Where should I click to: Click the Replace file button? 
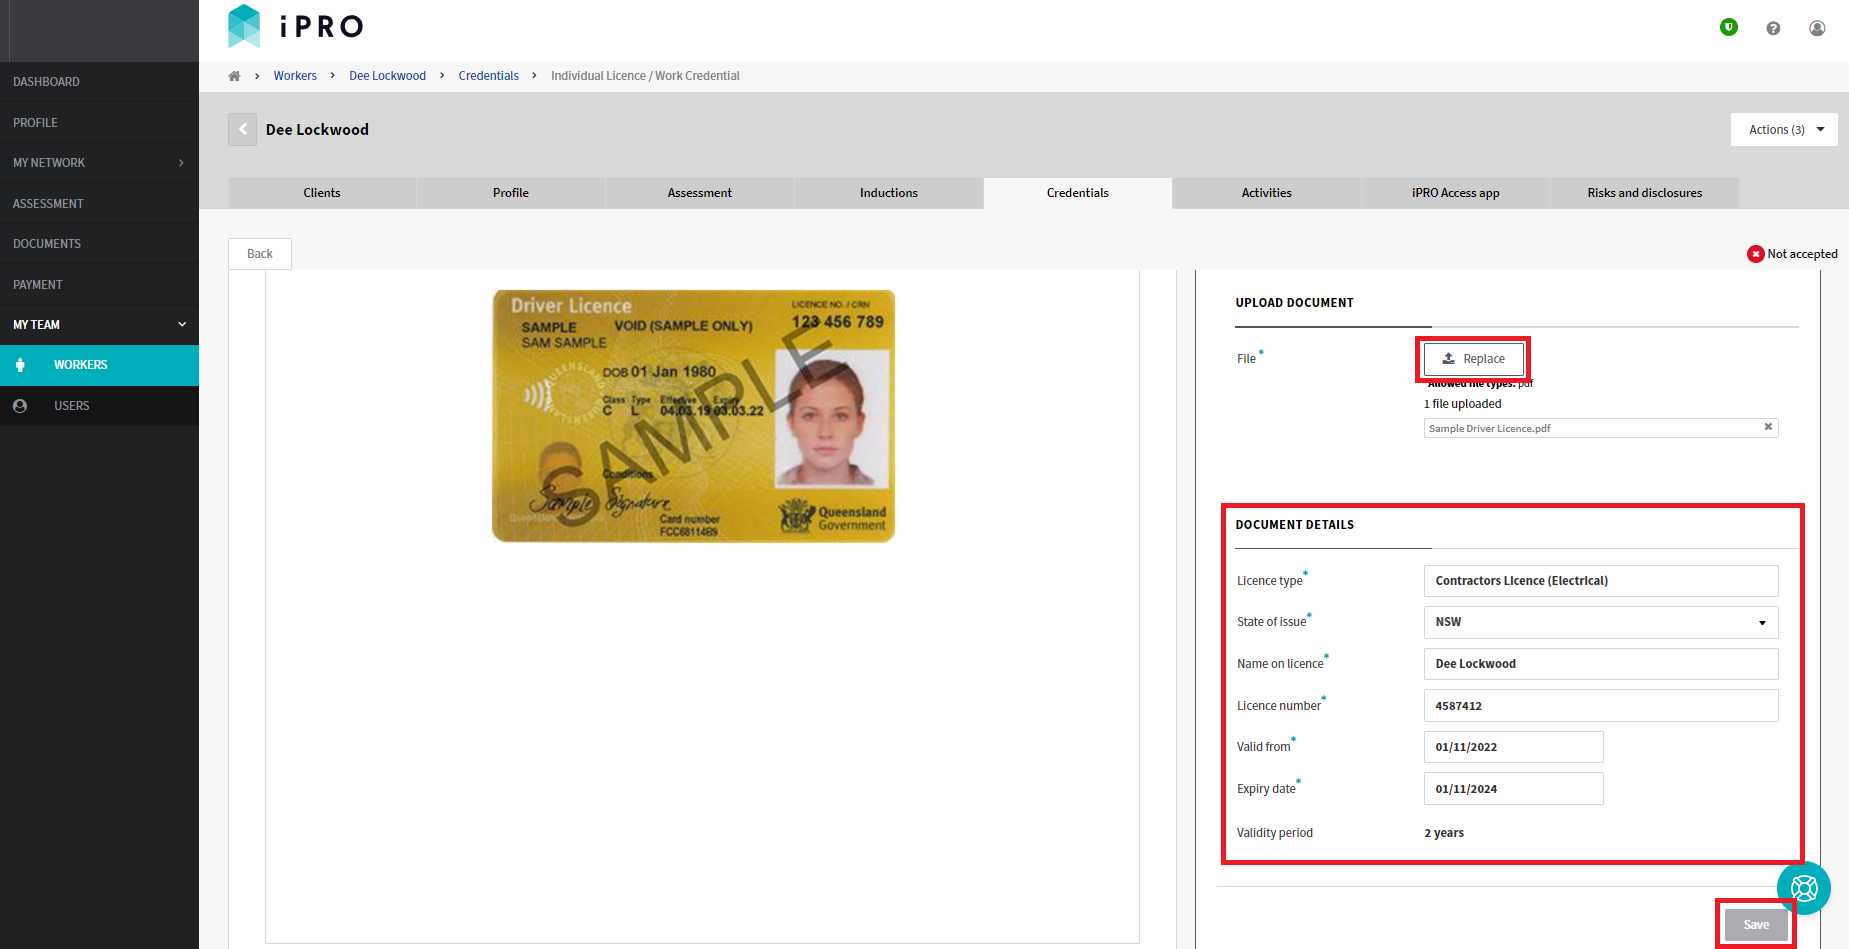(1474, 359)
